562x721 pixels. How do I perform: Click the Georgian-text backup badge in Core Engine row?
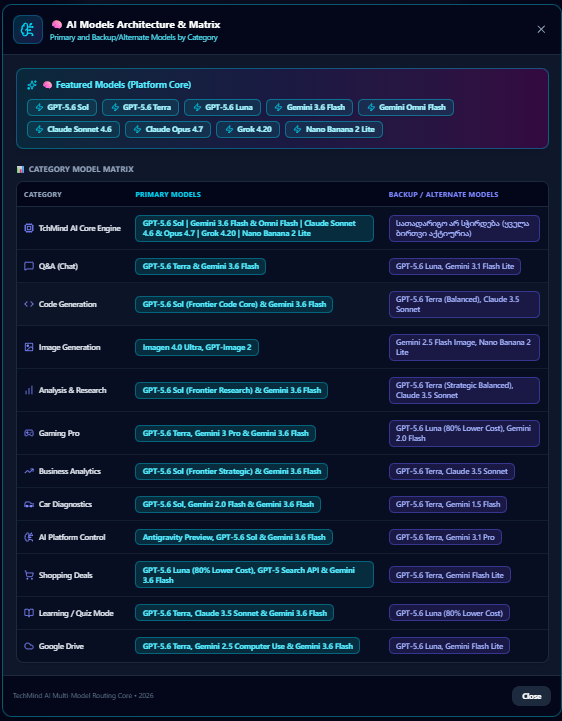[464, 228]
